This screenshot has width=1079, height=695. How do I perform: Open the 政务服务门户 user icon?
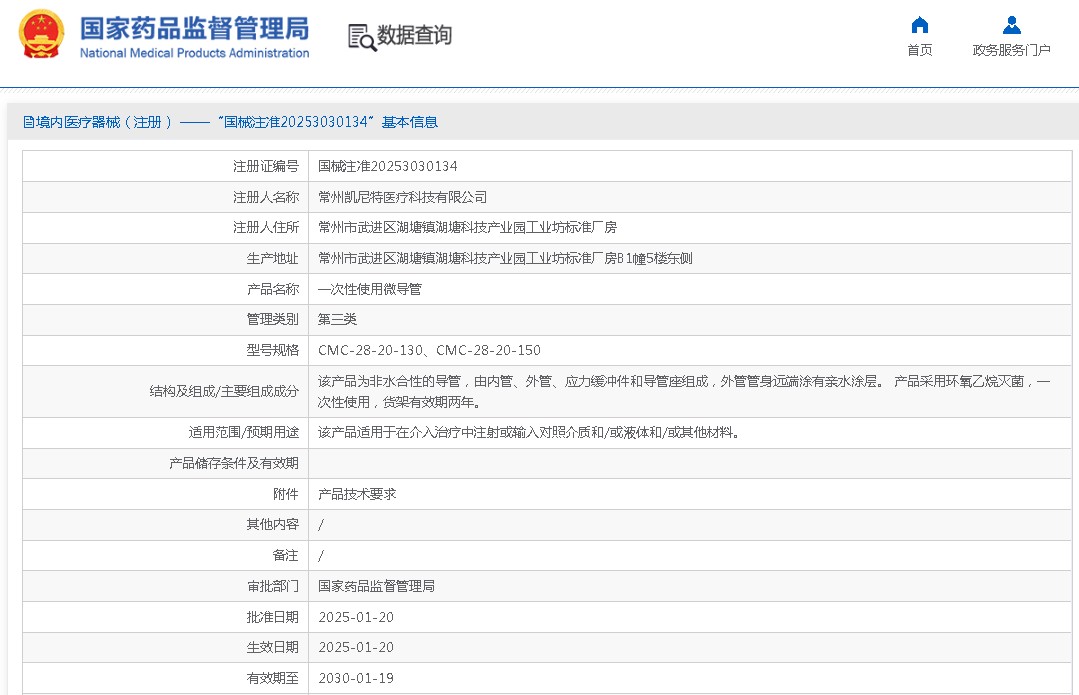pyautogui.click(x=1012, y=25)
